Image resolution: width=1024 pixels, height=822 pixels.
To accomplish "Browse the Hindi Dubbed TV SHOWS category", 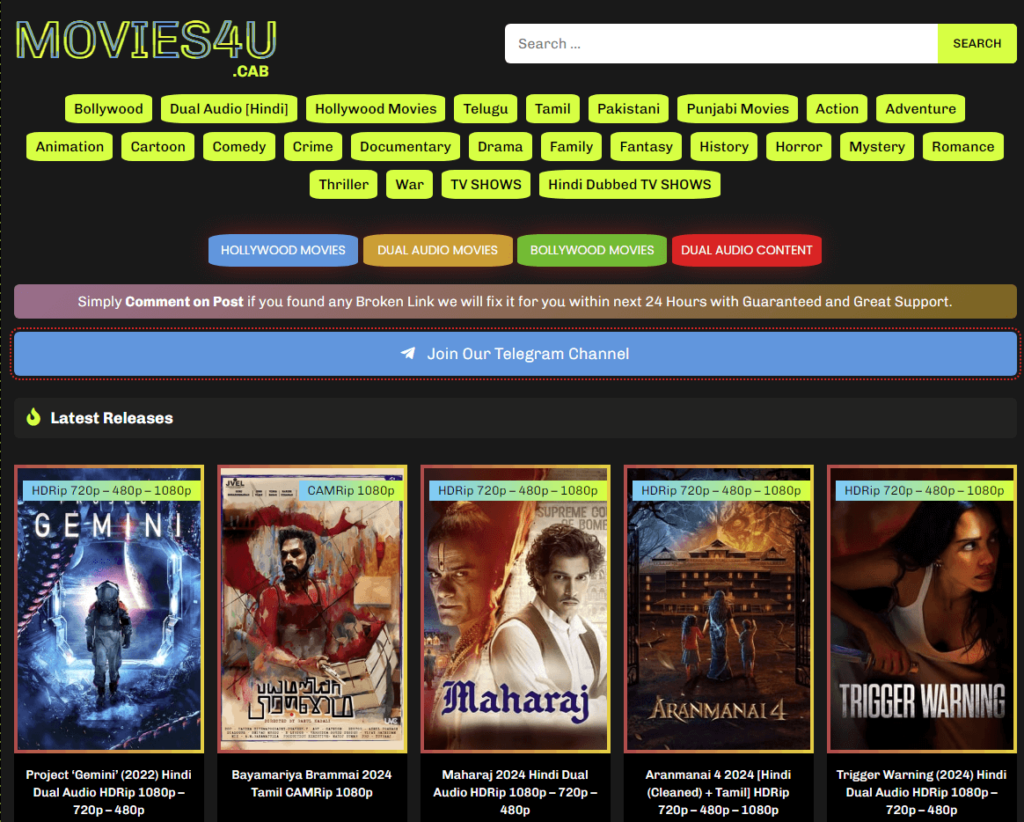I will (629, 185).
